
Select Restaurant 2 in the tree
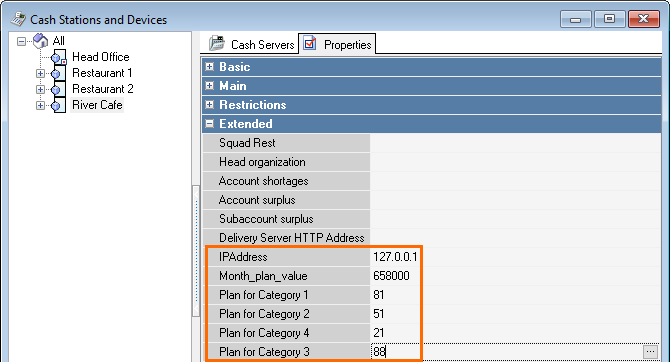(x=103, y=89)
